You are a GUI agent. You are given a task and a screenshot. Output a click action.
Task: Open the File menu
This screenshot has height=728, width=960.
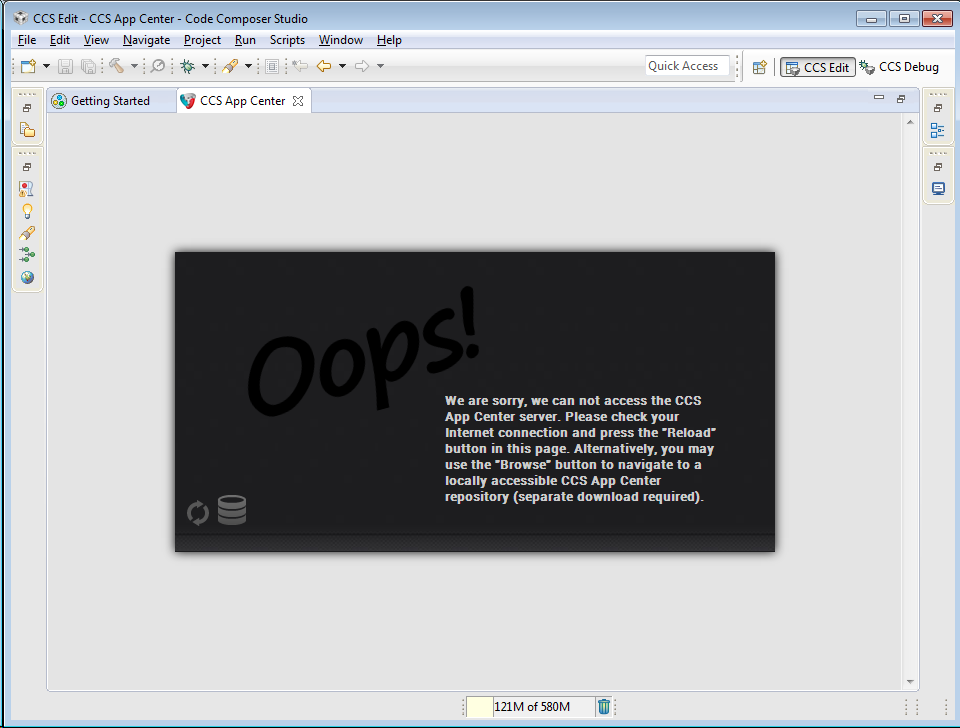27,40
